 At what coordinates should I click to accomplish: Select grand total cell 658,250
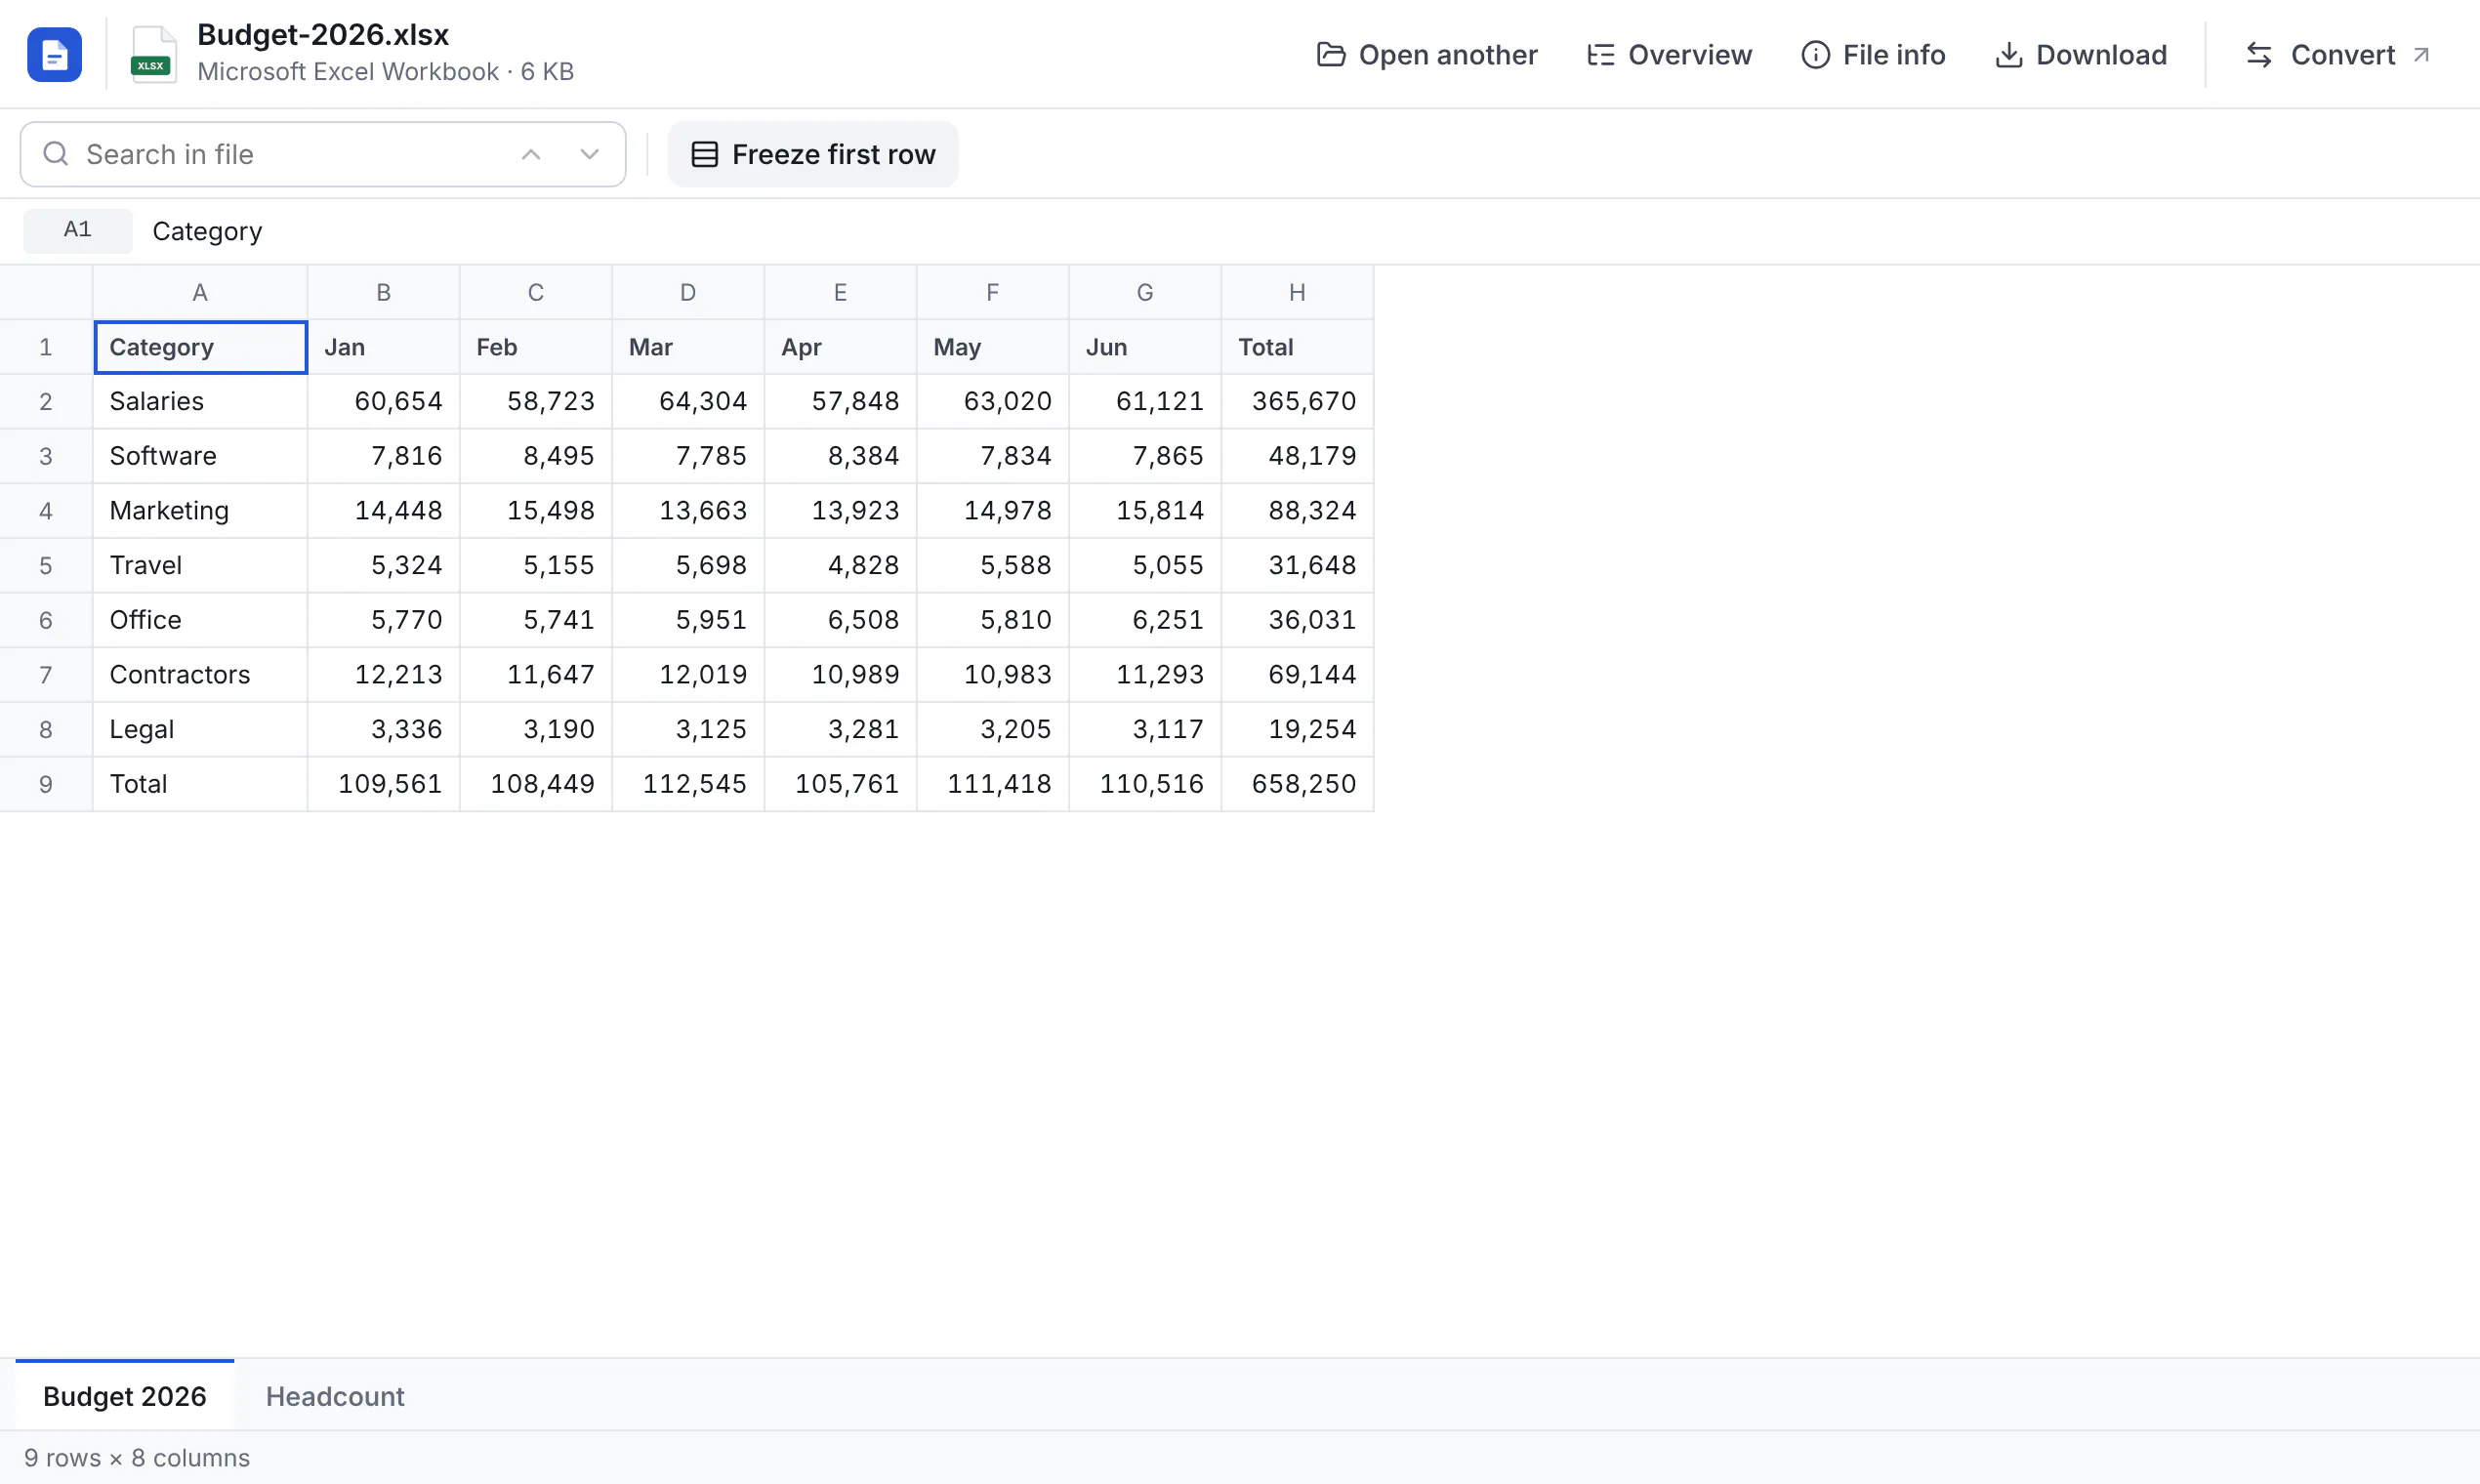click(1297, 784)
